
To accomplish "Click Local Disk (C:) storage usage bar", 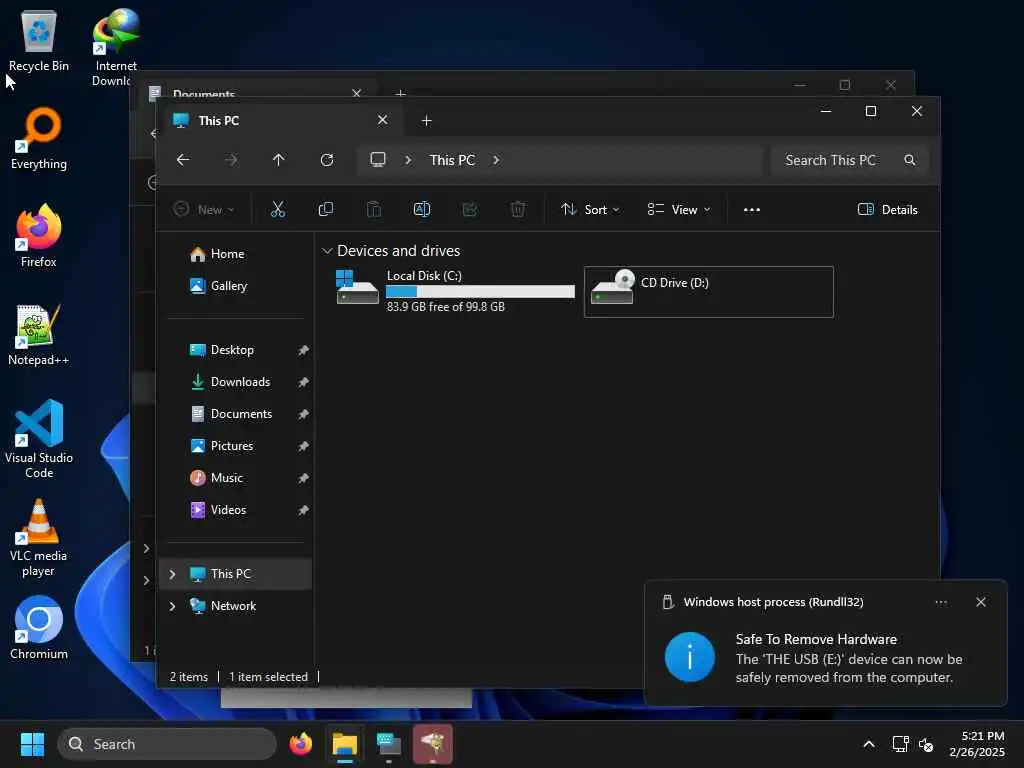I will coord(480,291).
